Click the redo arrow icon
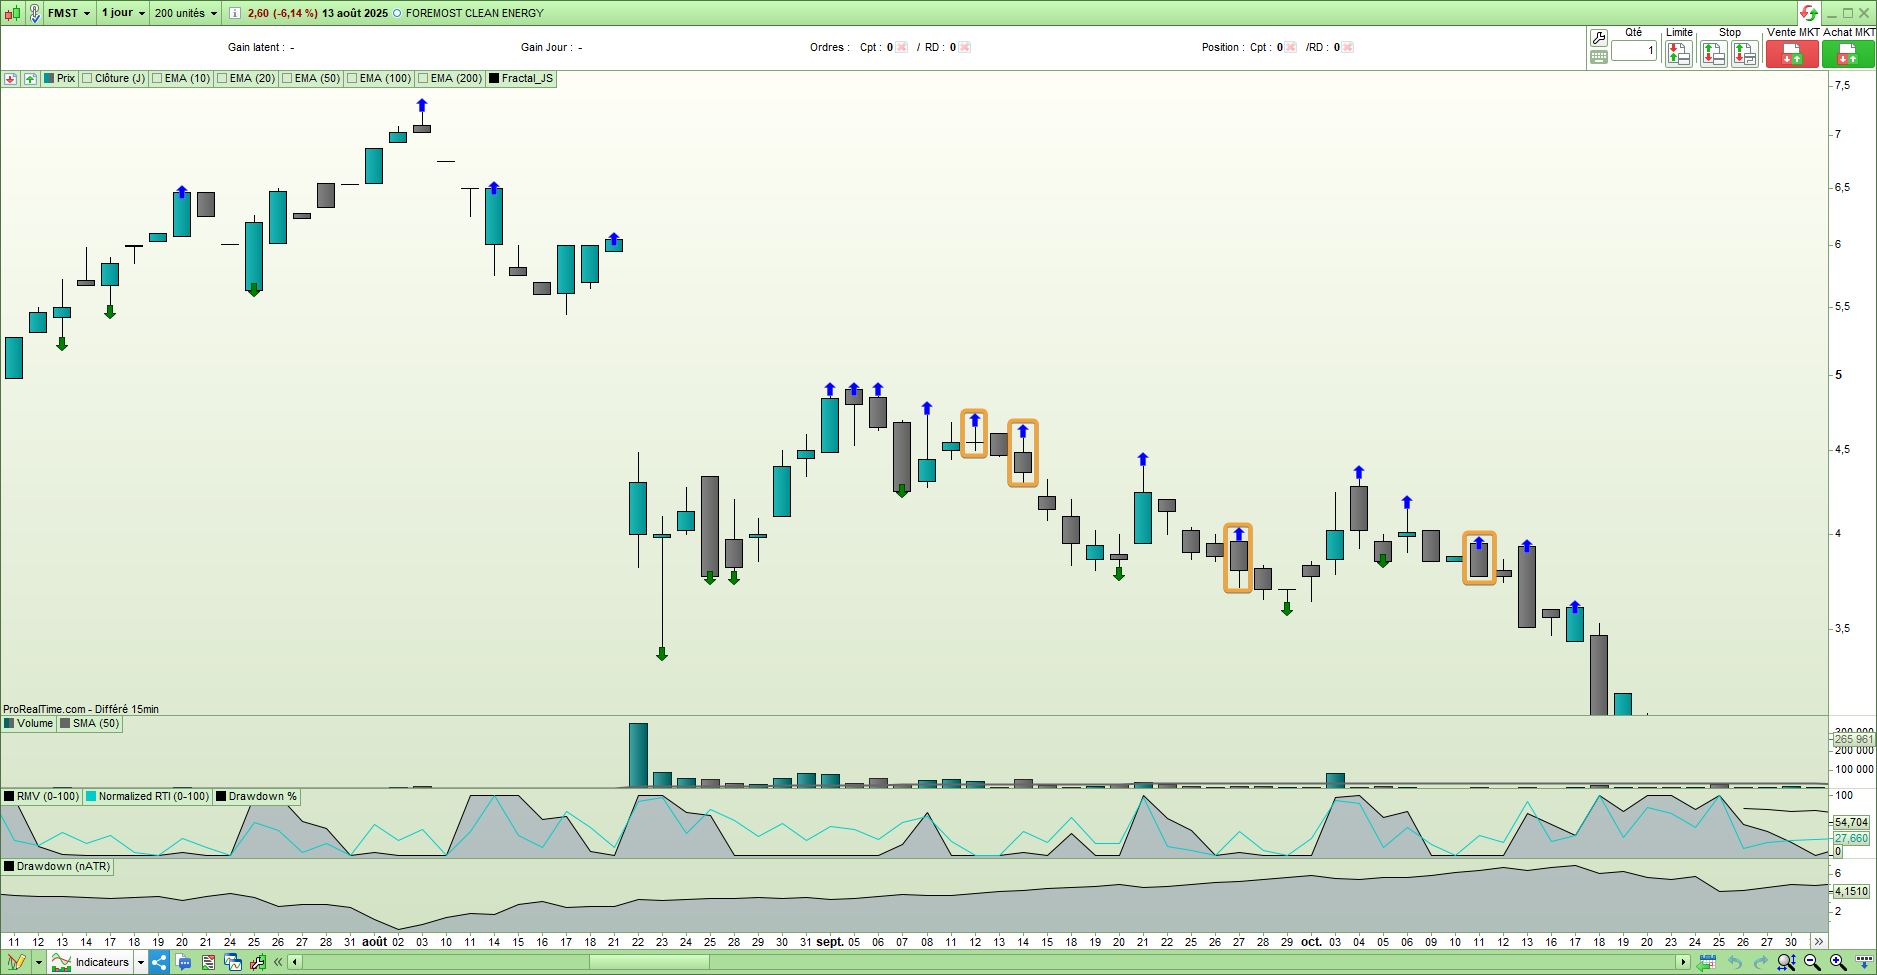The width and height of the screenshot is (1877, 975). (1760, 962)
